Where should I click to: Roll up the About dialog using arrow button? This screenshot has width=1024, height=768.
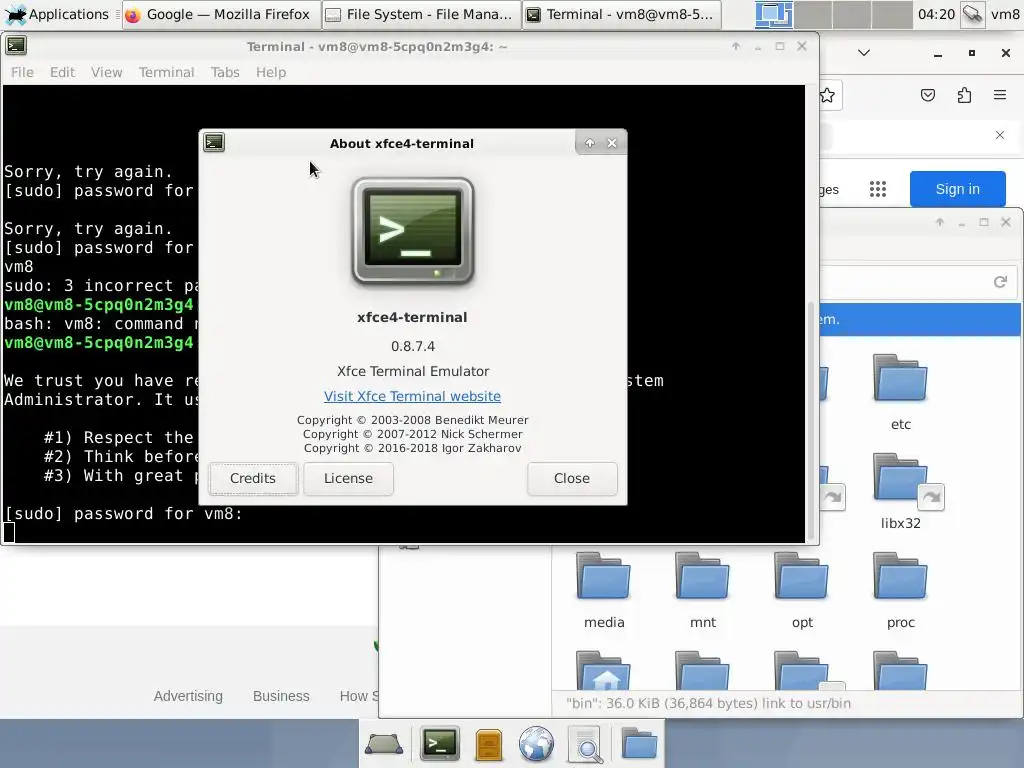coord(590,143)
